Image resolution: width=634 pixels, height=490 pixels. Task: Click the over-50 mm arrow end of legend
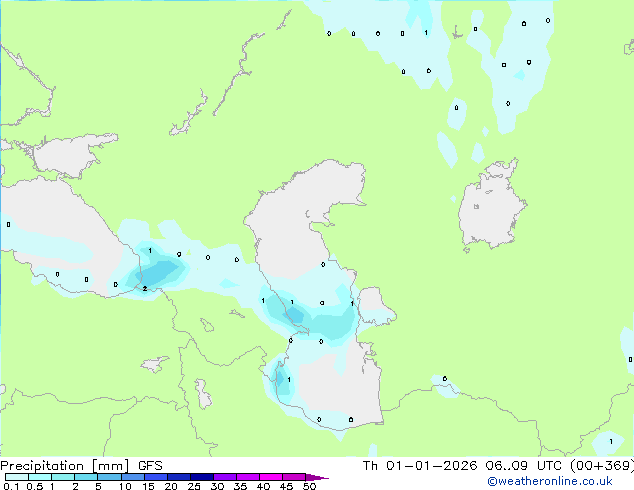click(317, 477)
